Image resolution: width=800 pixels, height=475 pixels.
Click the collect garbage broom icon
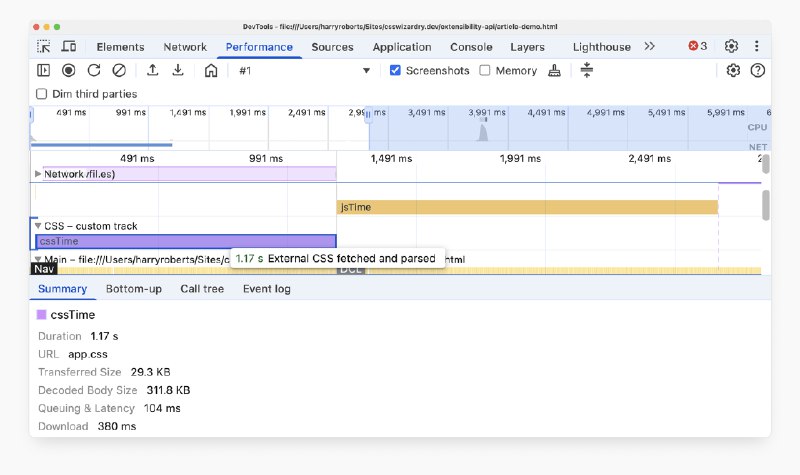(556, 70)
